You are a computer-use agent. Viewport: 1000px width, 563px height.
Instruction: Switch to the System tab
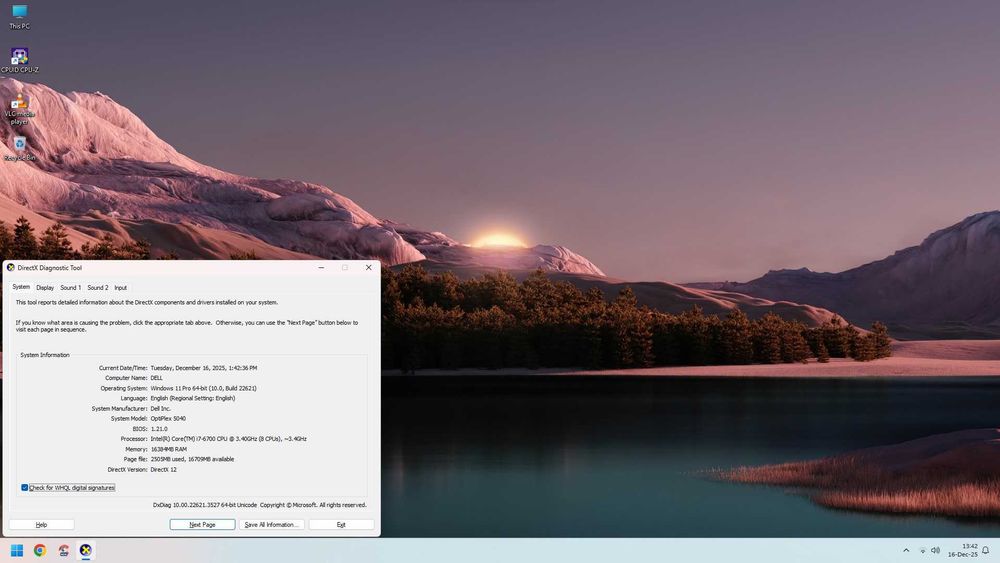click(21, 287)
